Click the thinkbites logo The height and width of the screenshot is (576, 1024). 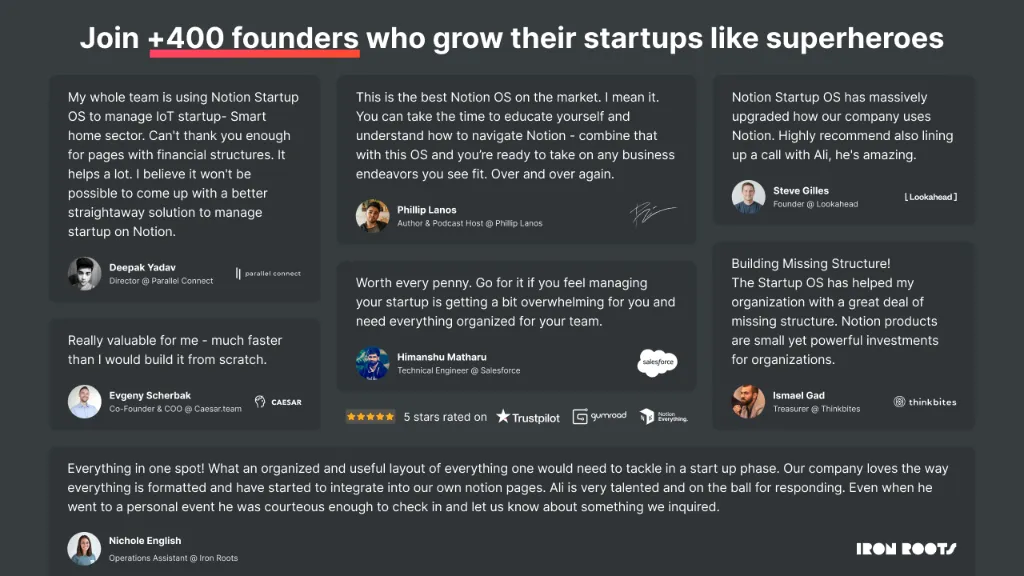[925, 402]
